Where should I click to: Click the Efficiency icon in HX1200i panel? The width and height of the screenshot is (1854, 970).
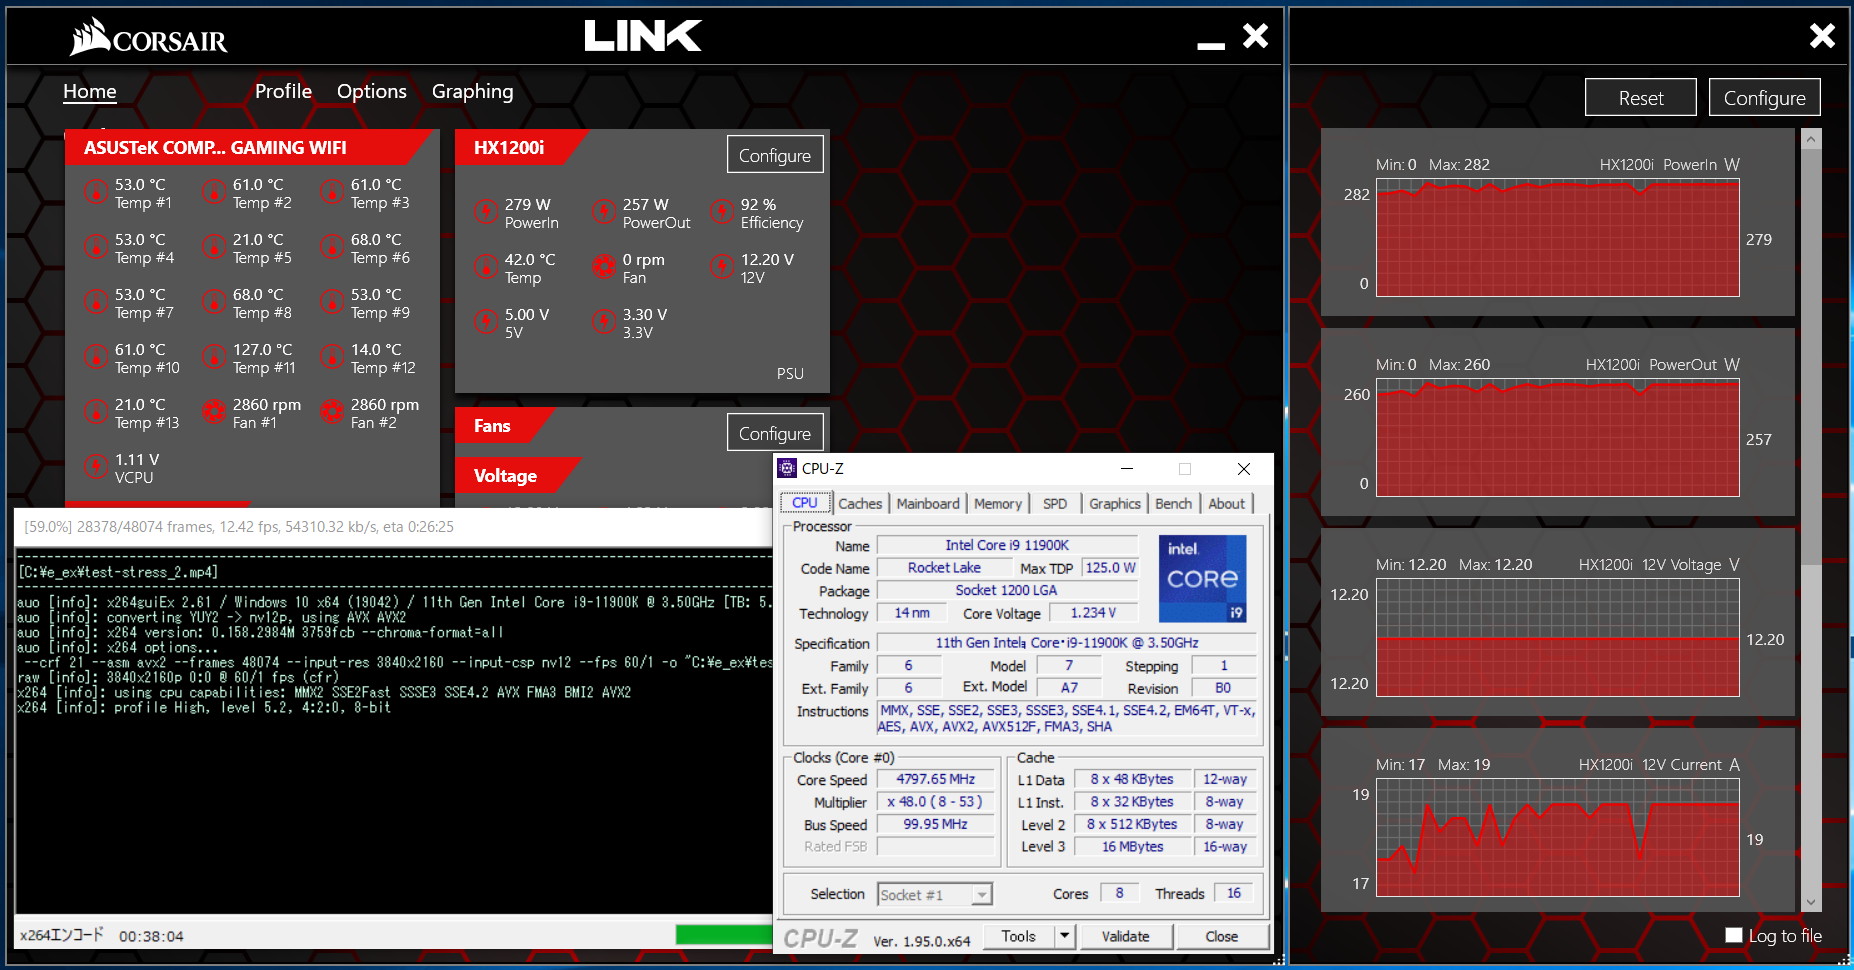(722, 211)
